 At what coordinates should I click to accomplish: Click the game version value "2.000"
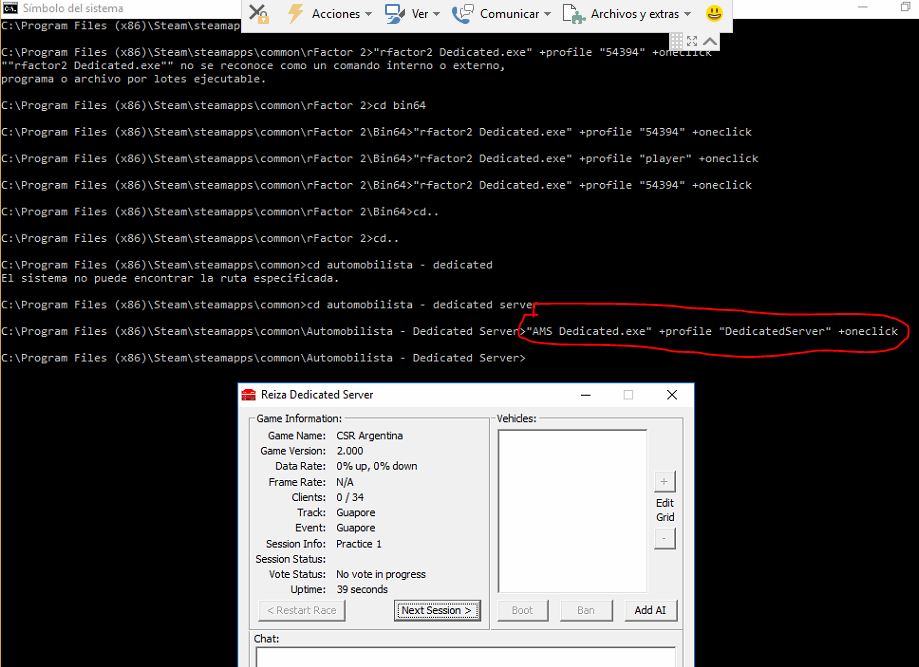click(x=350, y=451)
